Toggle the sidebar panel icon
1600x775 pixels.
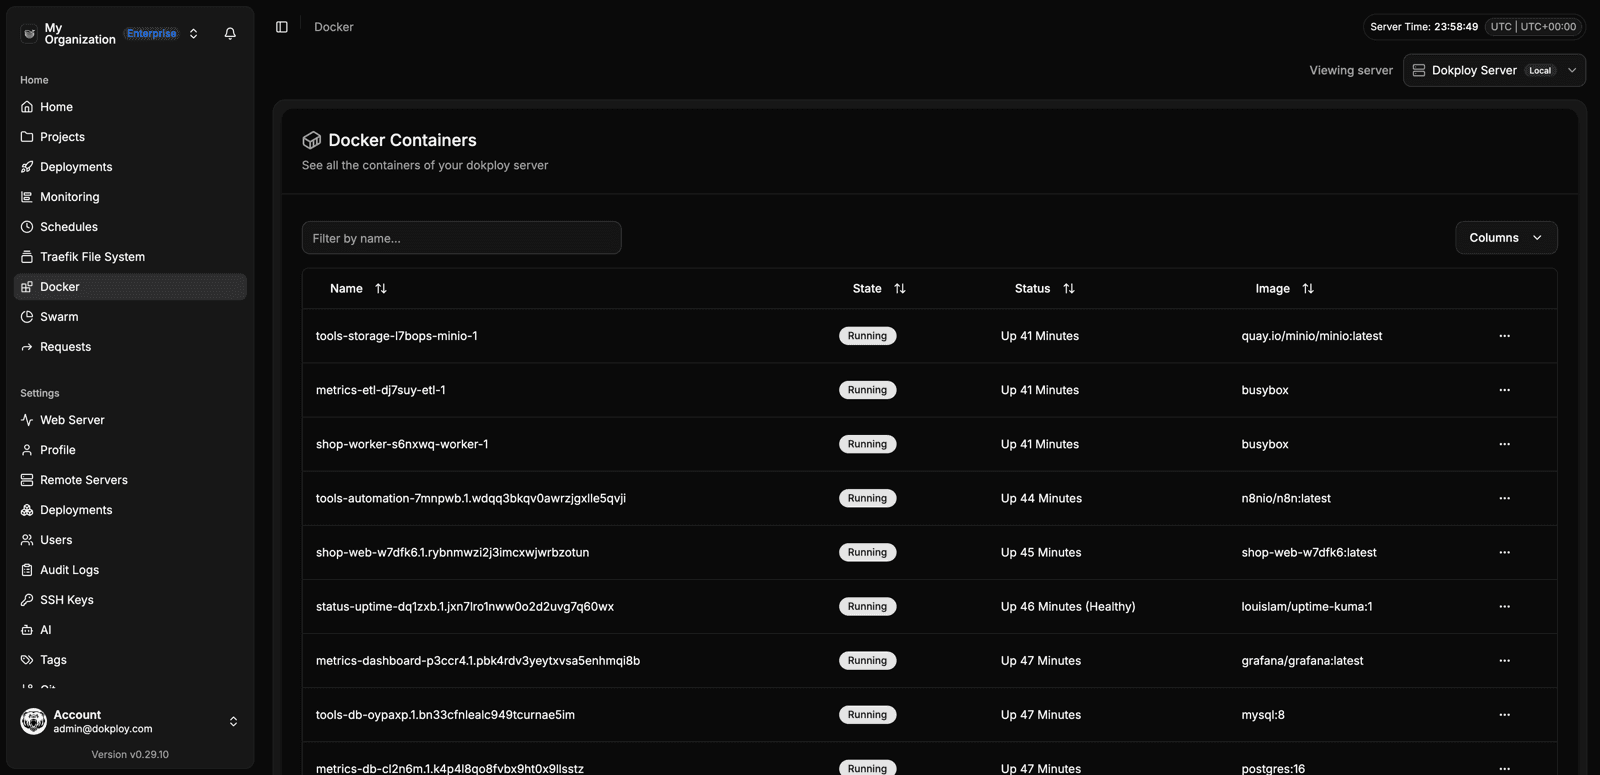(282, 27)
